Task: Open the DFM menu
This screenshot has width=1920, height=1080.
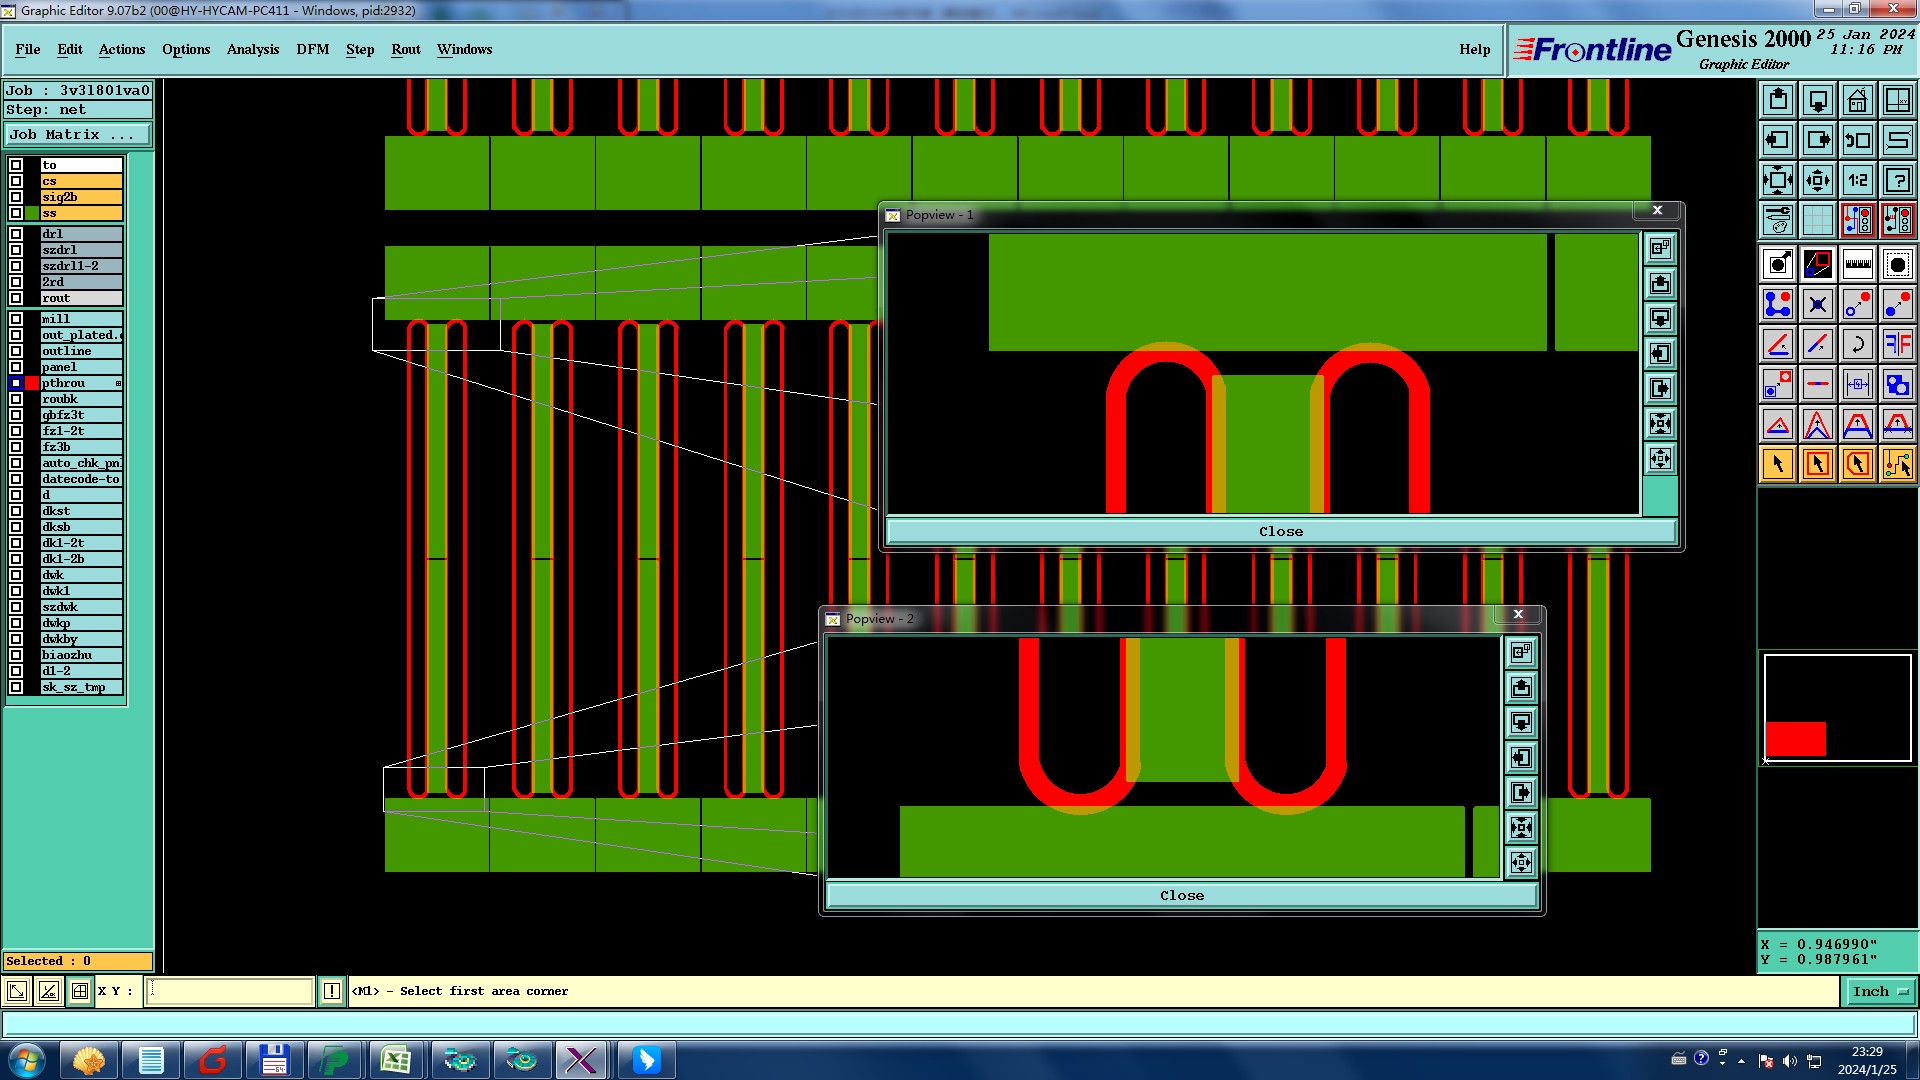Action: click(x=313, y=49)
